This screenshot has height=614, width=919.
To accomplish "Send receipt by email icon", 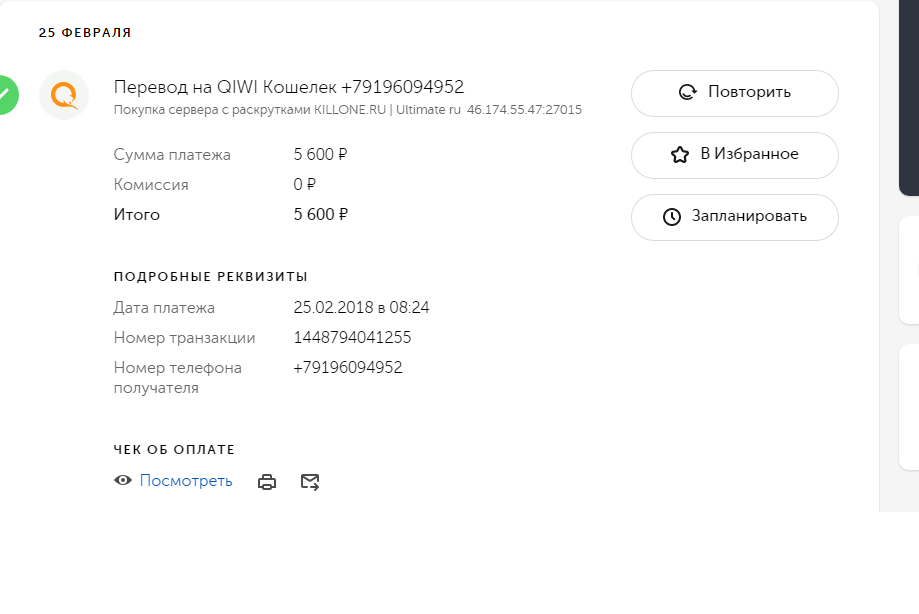I will [x=309, y=482].
